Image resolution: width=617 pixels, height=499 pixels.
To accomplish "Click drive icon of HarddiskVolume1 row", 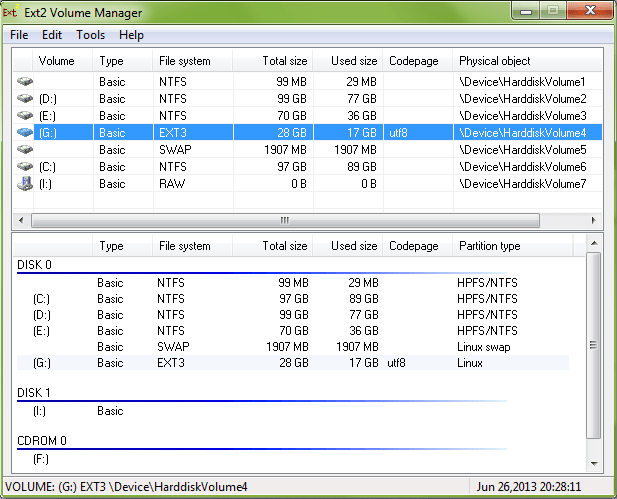I will [x=24, y=81].
